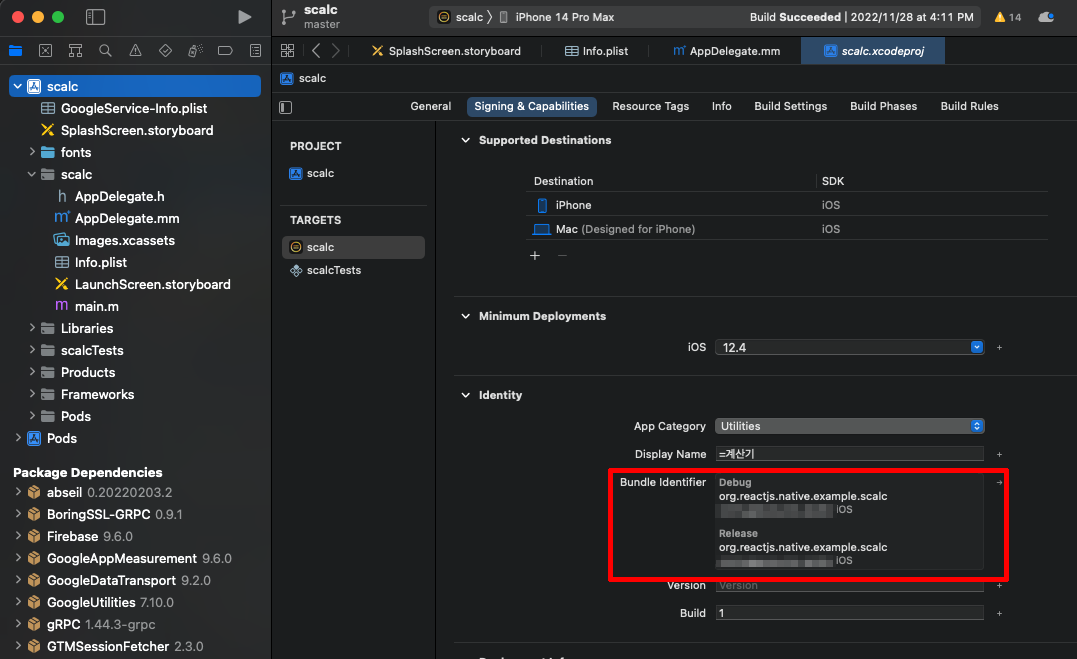This screenshot has height=659, width=1077.
Task: Add a supported destination with plus
Action: pos(535,256)
